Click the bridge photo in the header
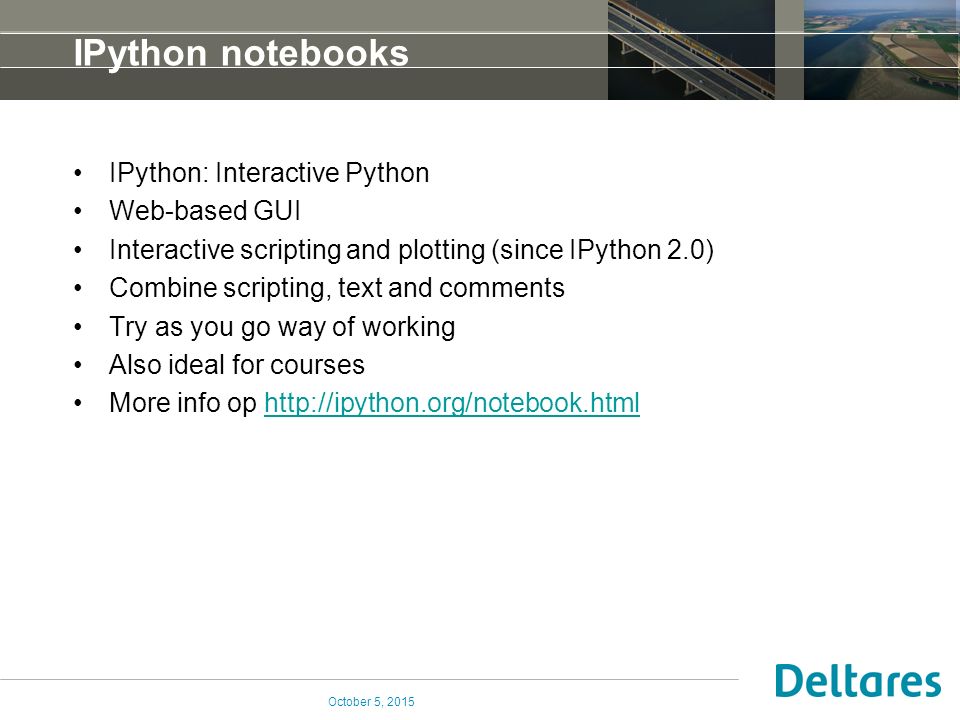 tap(691, 50)
